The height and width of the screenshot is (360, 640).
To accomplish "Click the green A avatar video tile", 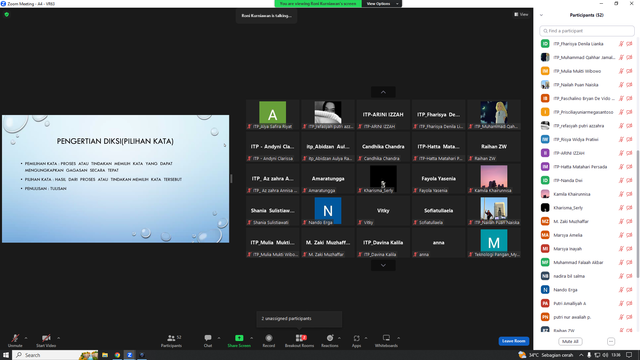I will [x=273, y=115].
